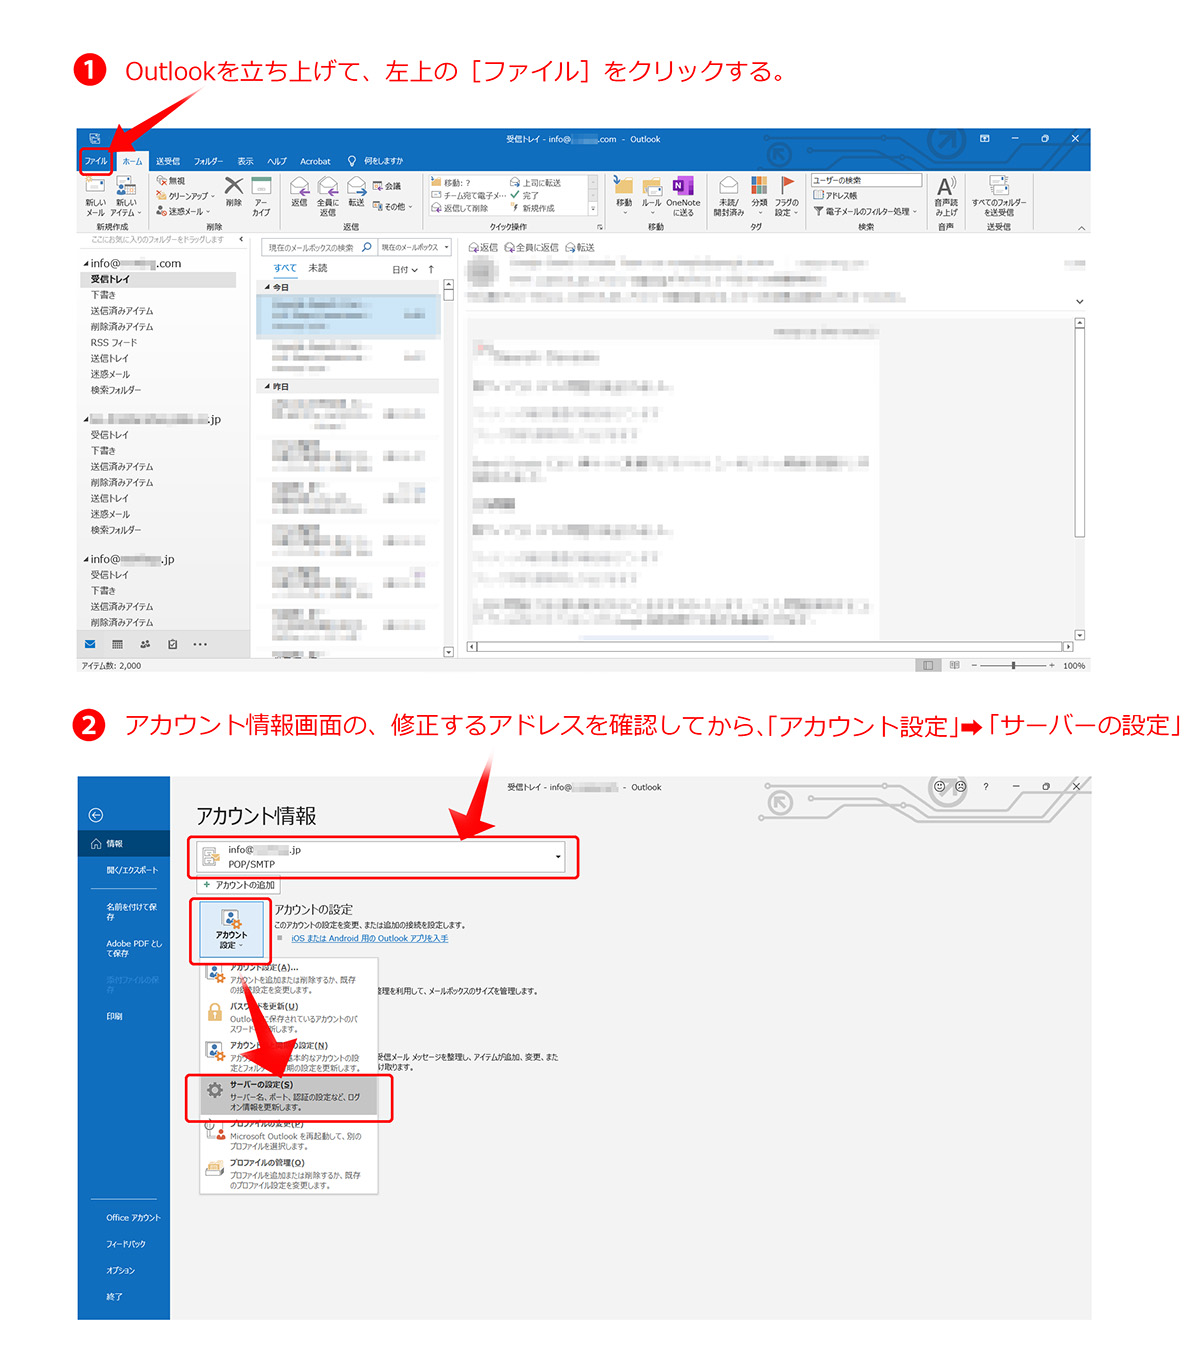The width and height of the screenshot is (1200, 1355).
Task: Open 開く/エクスポート (Open & Export) backstage item
Action: 132,870
